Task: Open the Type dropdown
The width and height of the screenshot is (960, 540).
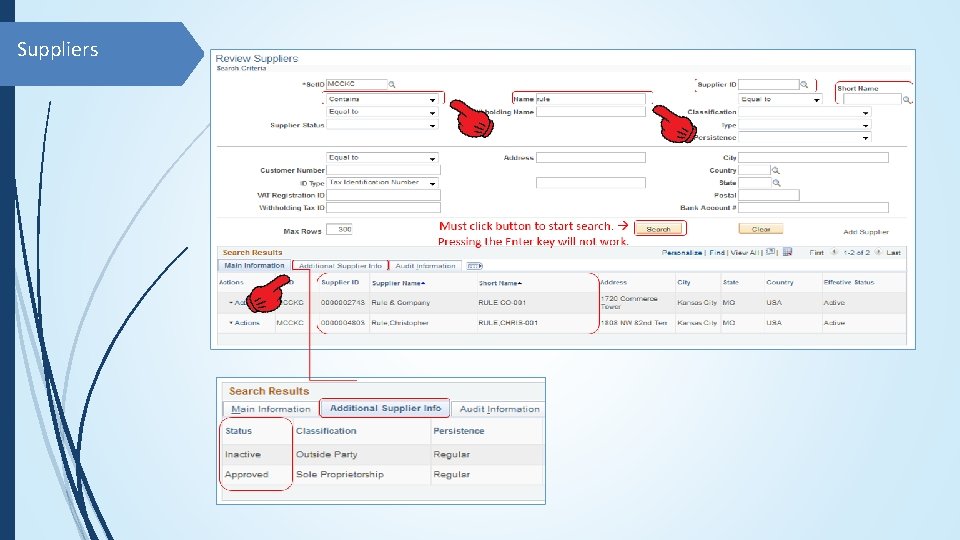Action: coord(804,125)
